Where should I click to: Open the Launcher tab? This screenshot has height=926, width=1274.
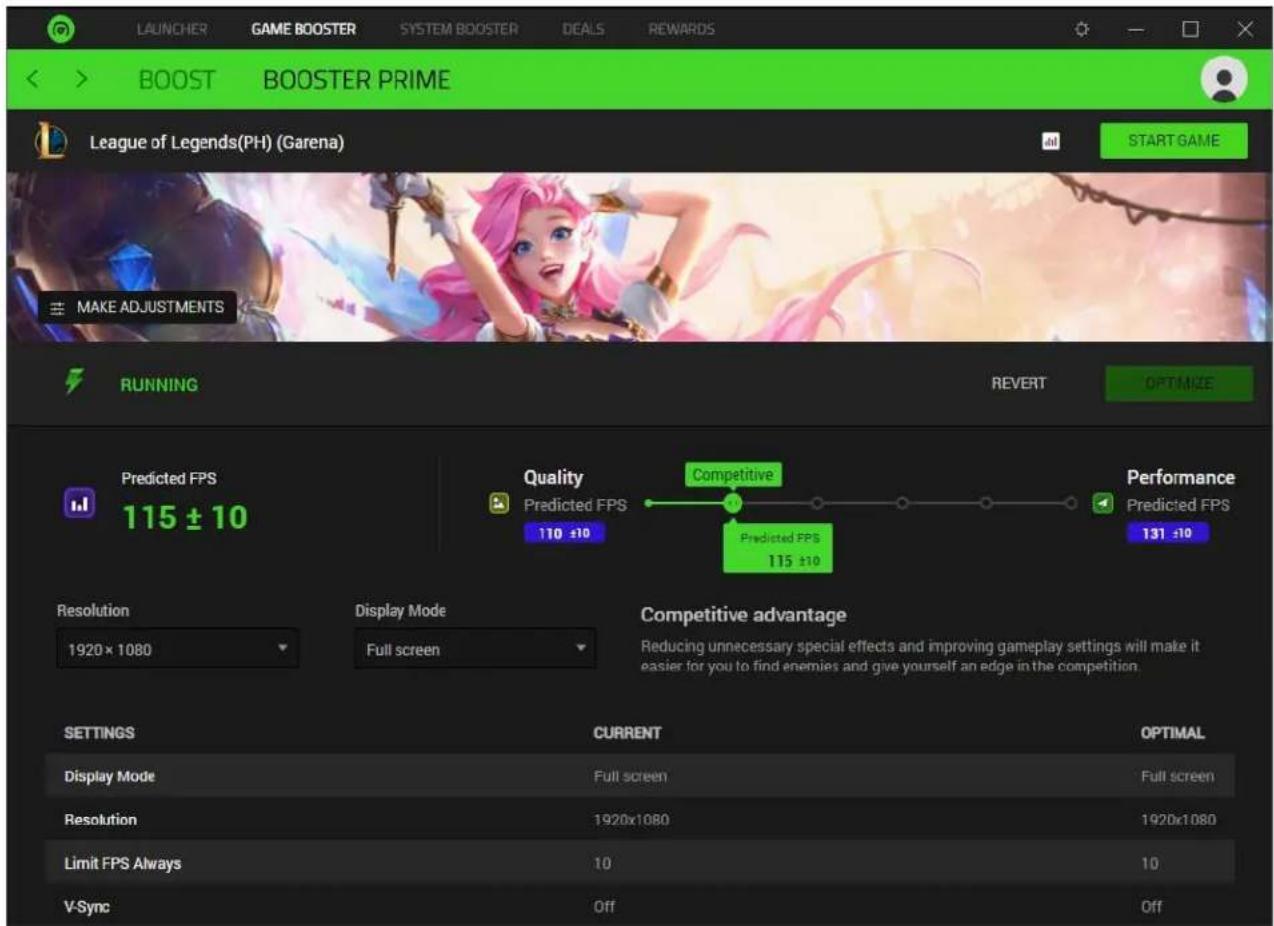click(x=172, y=29)
